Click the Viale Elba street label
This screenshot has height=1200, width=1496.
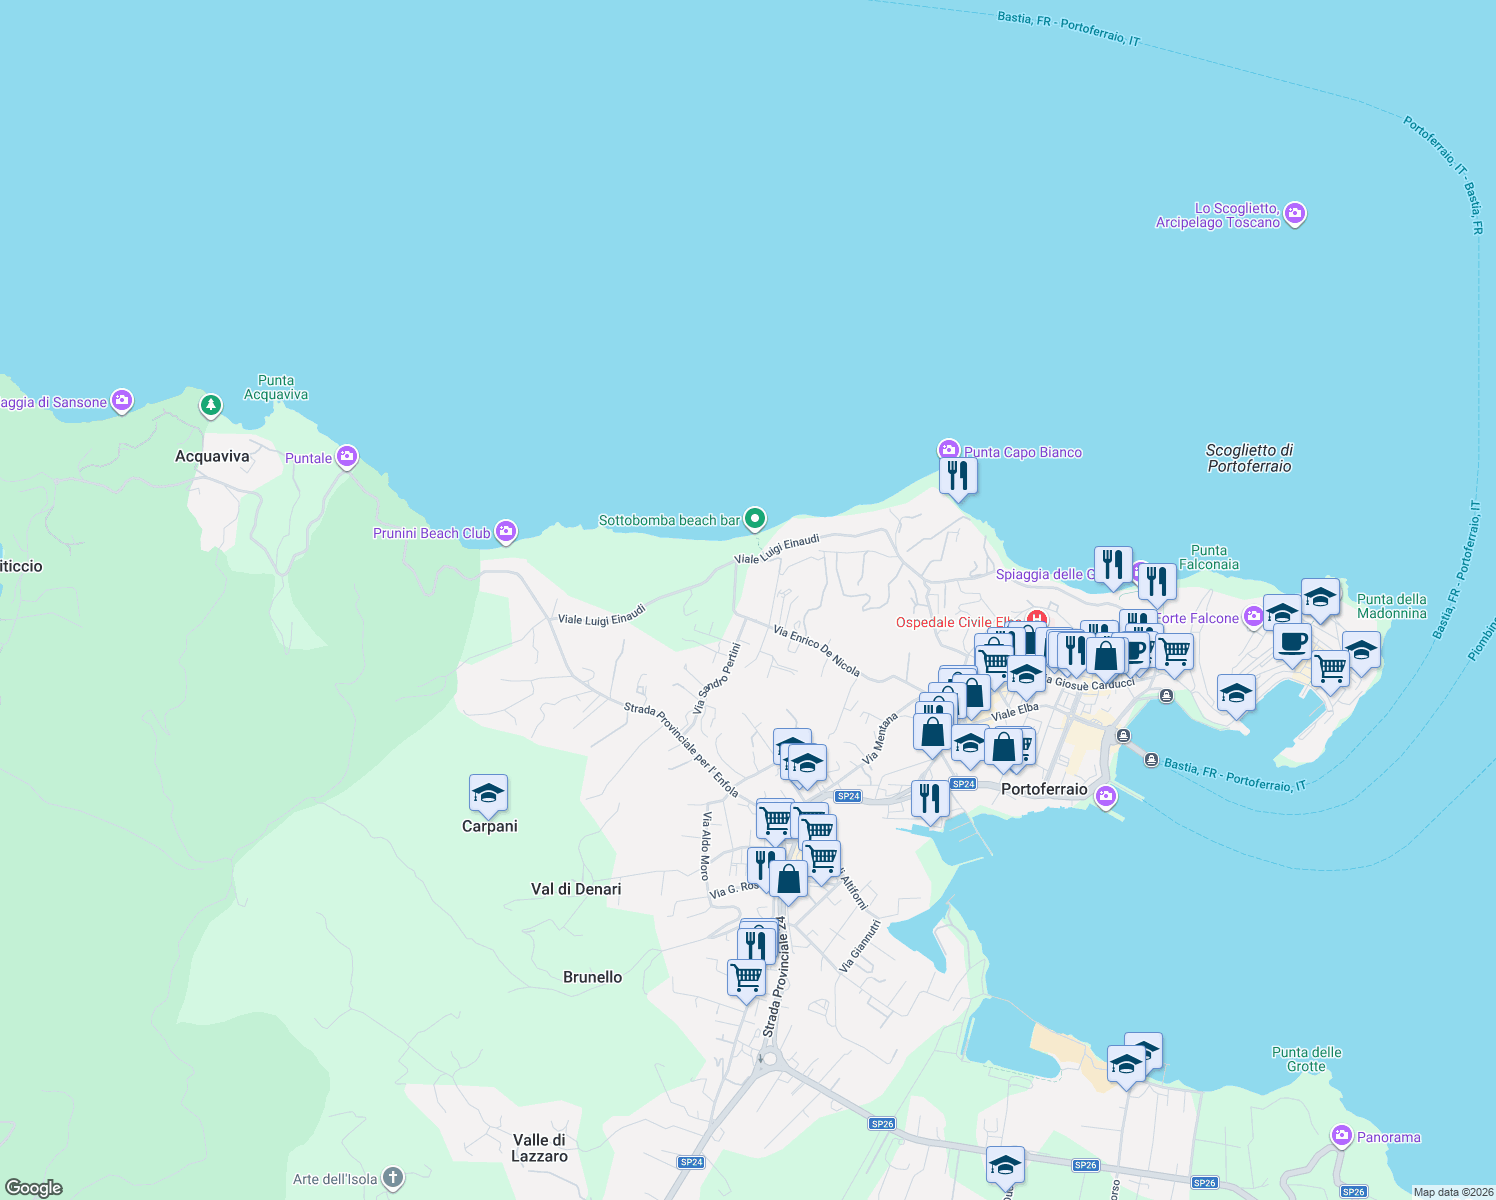(1015, 711)
